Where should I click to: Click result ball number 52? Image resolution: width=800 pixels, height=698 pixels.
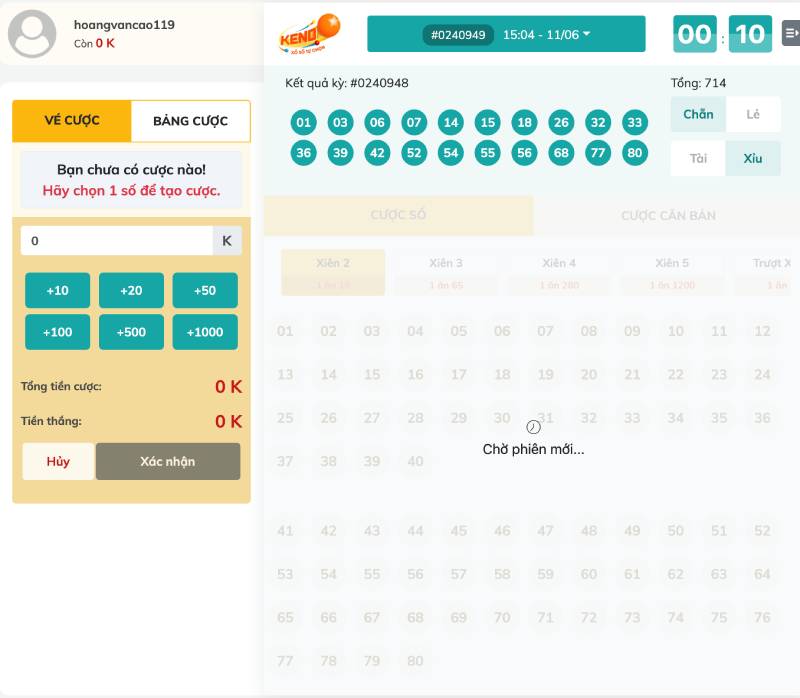pos(414,153)
